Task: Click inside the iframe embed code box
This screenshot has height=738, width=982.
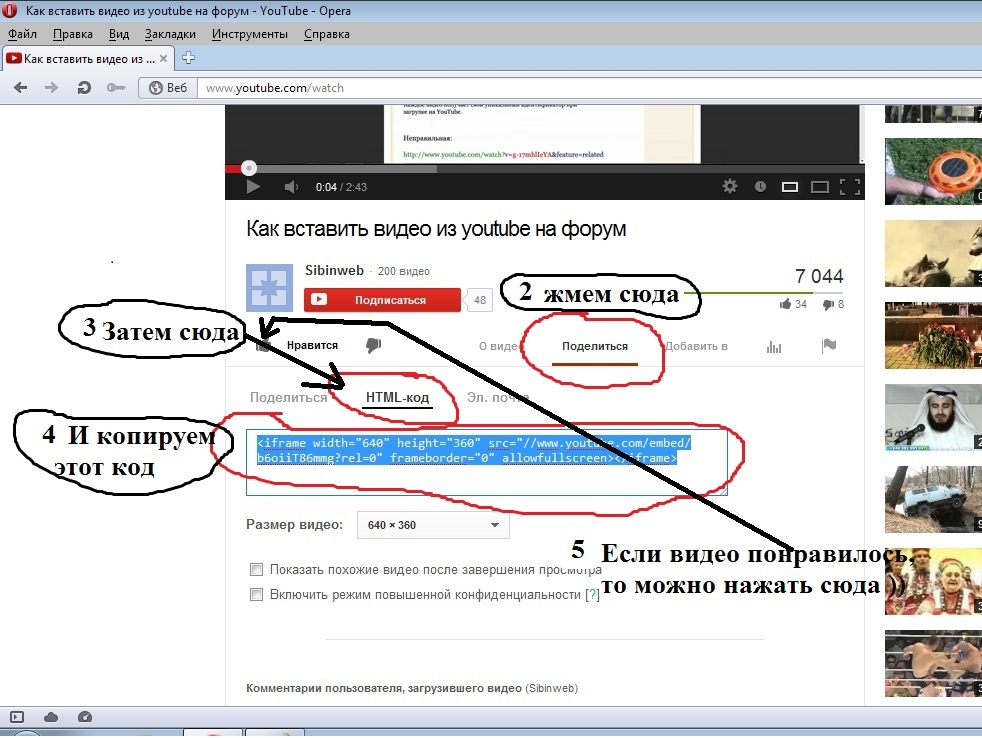Action: [x=487, y=462]
